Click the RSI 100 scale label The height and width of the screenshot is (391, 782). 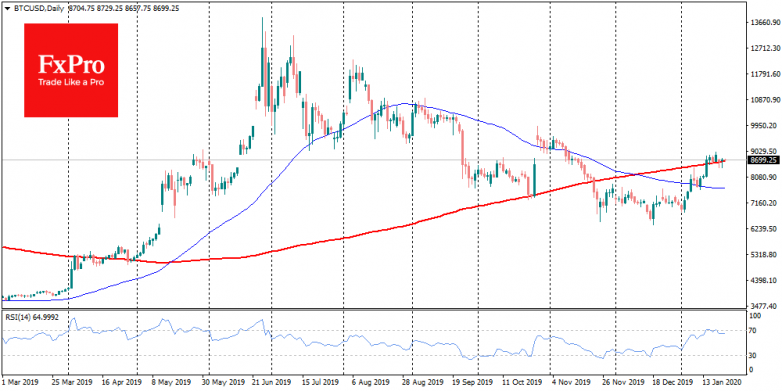756,316
